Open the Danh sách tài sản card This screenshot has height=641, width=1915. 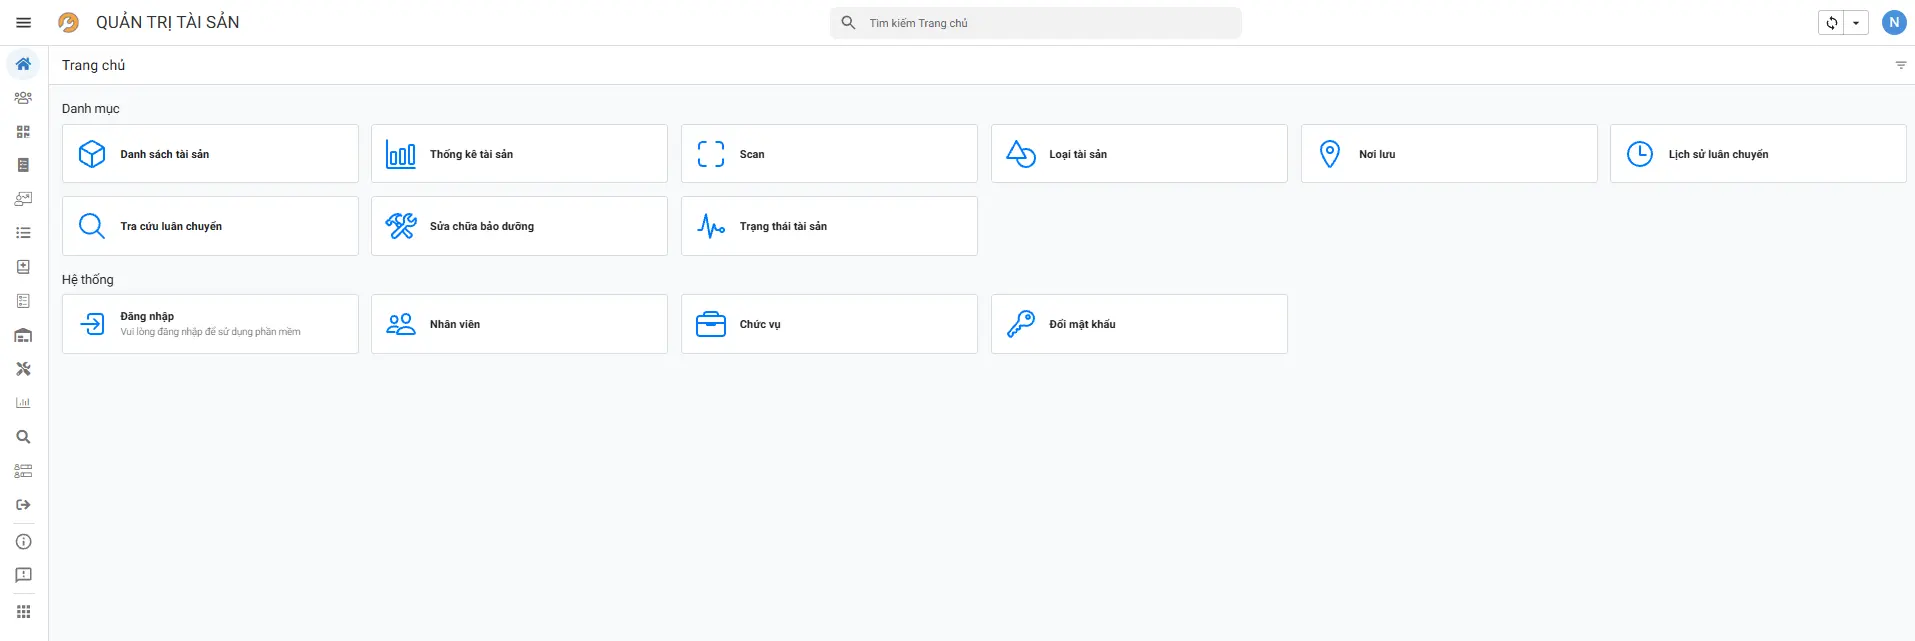tap(210, 154)
